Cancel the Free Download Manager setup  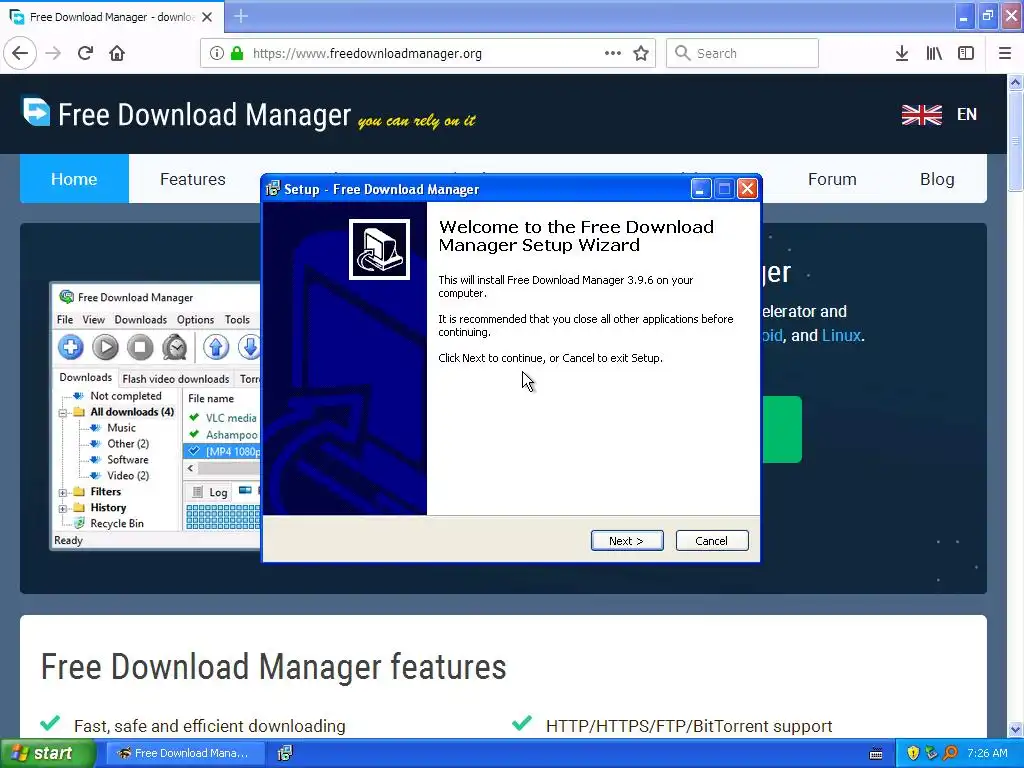[x=712, y=541]
